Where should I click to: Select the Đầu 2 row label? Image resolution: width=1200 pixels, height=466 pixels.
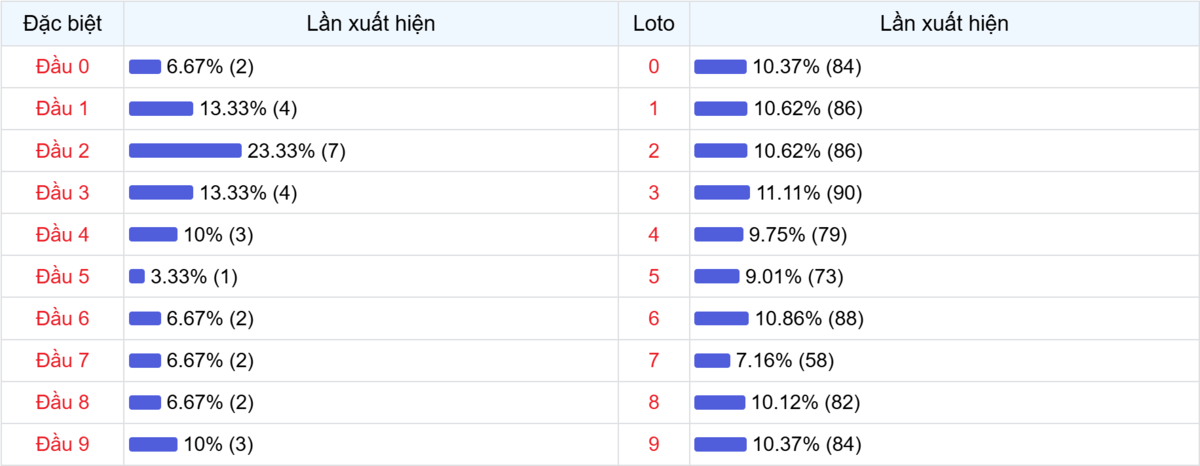[x=62, y=151]
